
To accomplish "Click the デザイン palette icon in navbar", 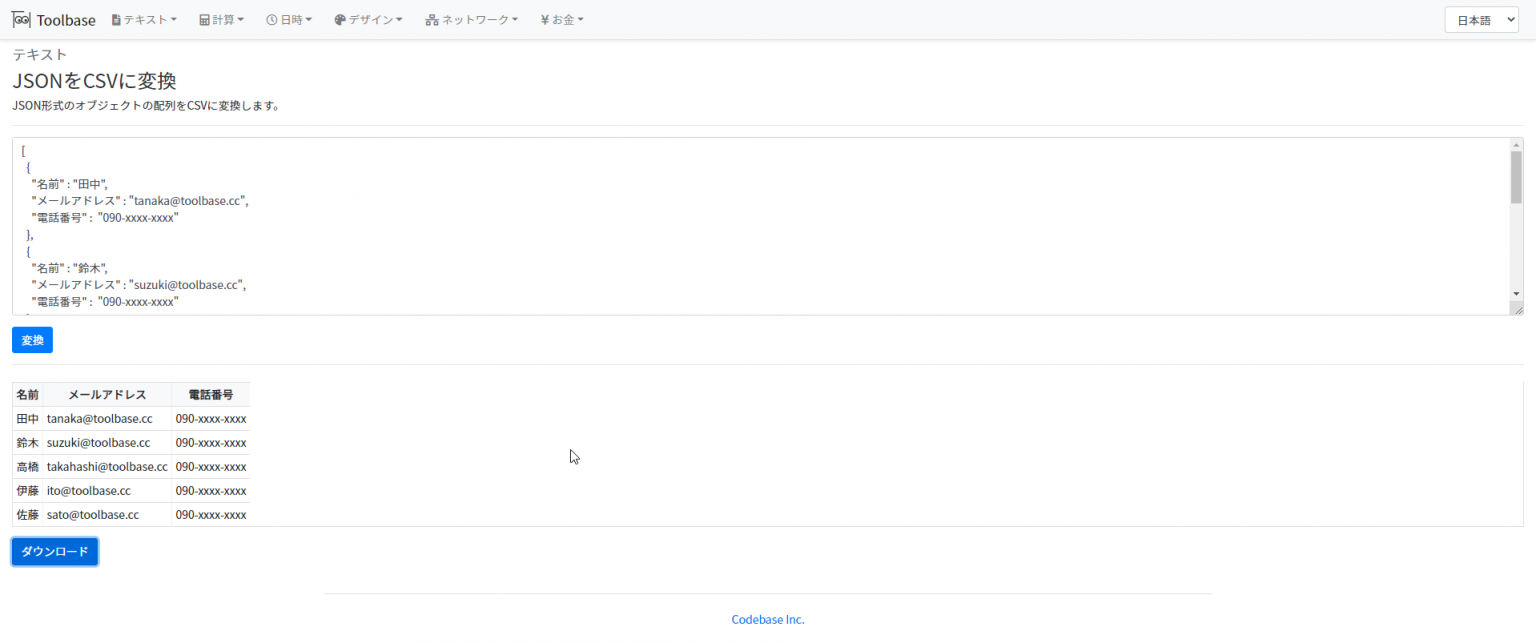I will 340,20.
